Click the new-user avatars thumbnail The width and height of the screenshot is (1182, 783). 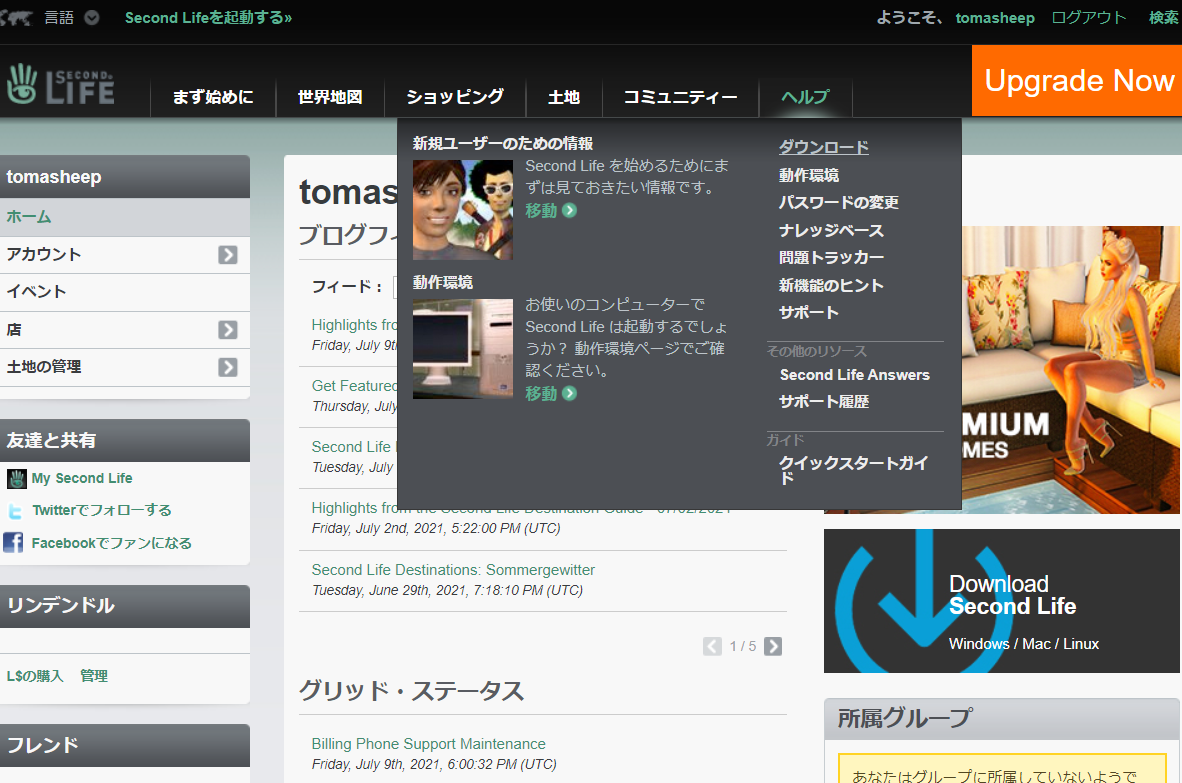point(463,210)
